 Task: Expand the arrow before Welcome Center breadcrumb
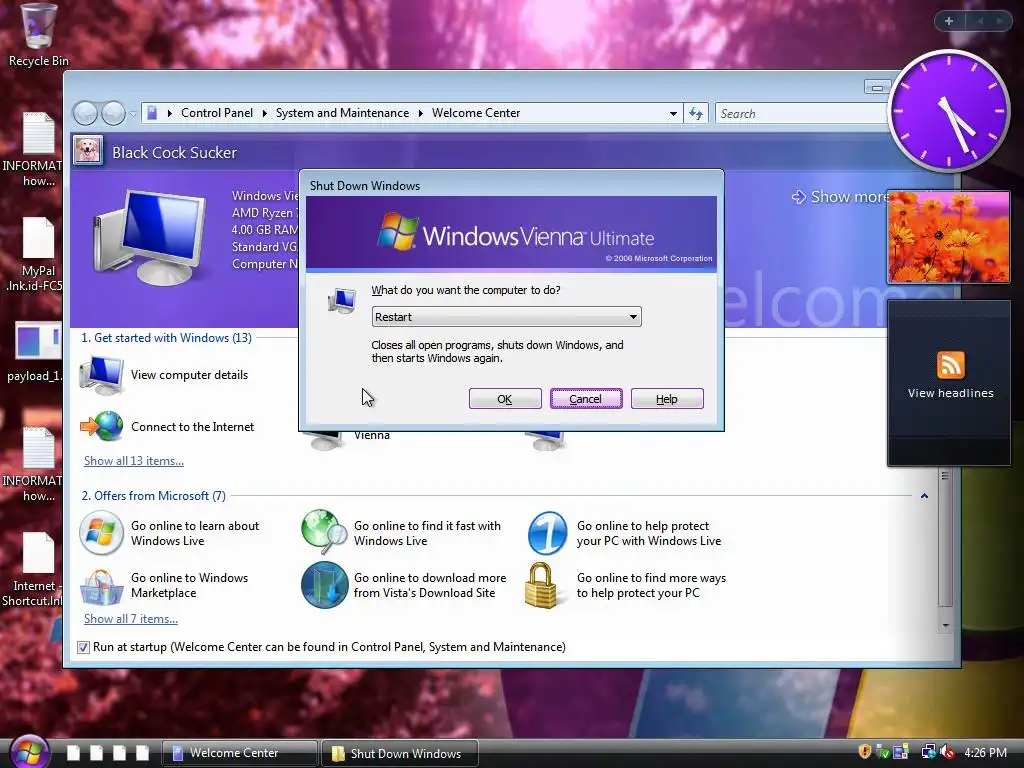[421, 114]
